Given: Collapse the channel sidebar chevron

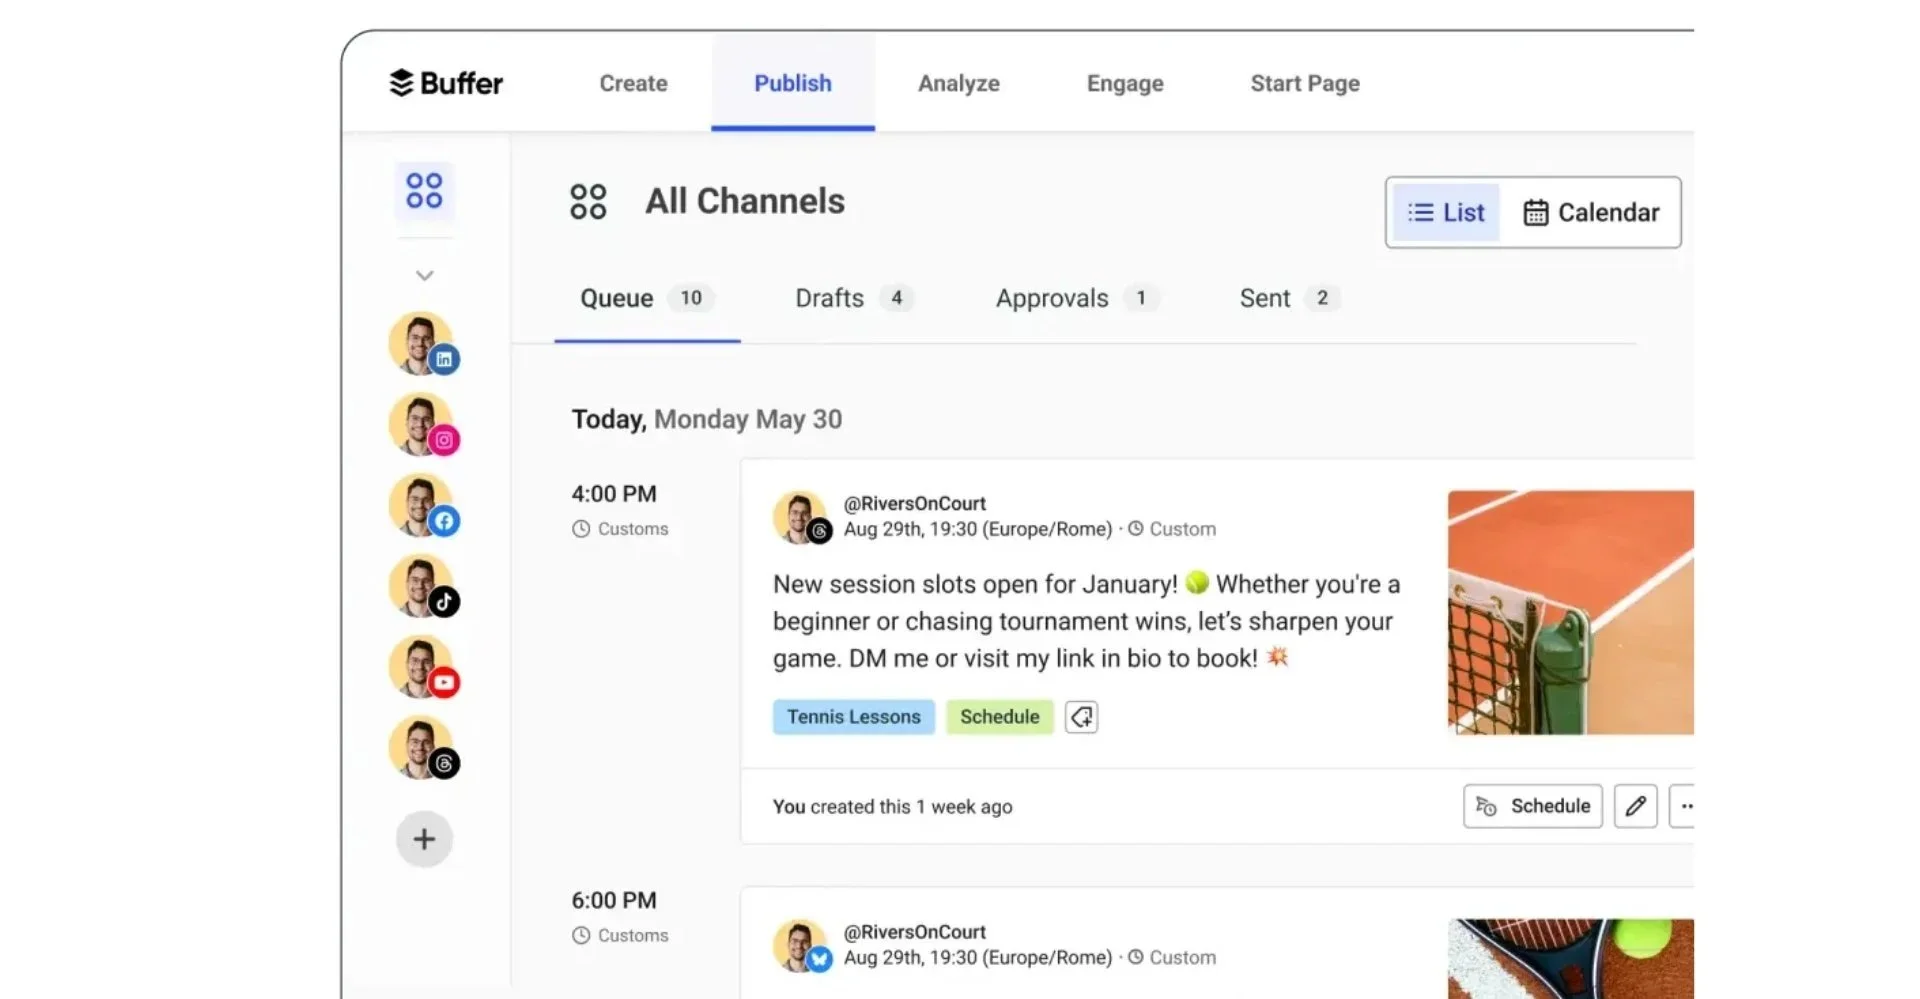Looking at the screenshot, I should (x=424, y=275).
